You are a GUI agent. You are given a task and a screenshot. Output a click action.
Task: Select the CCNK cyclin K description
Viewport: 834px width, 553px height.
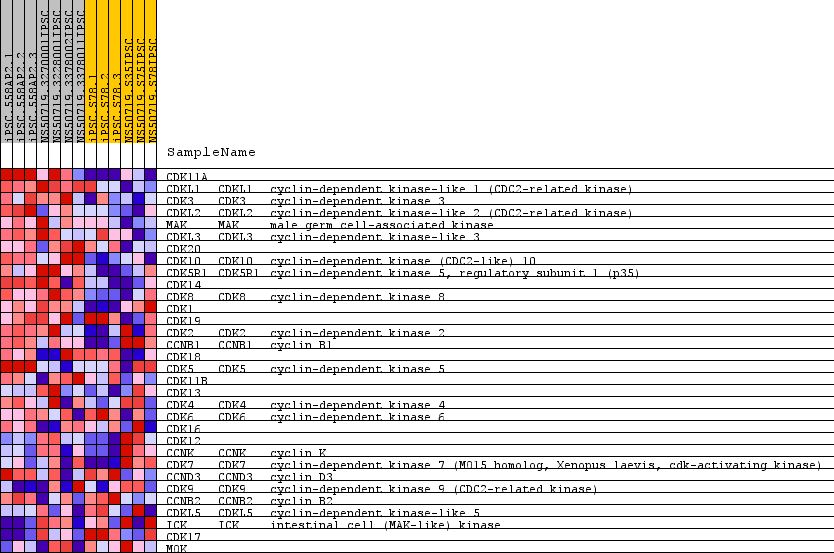tap(298, 453)
